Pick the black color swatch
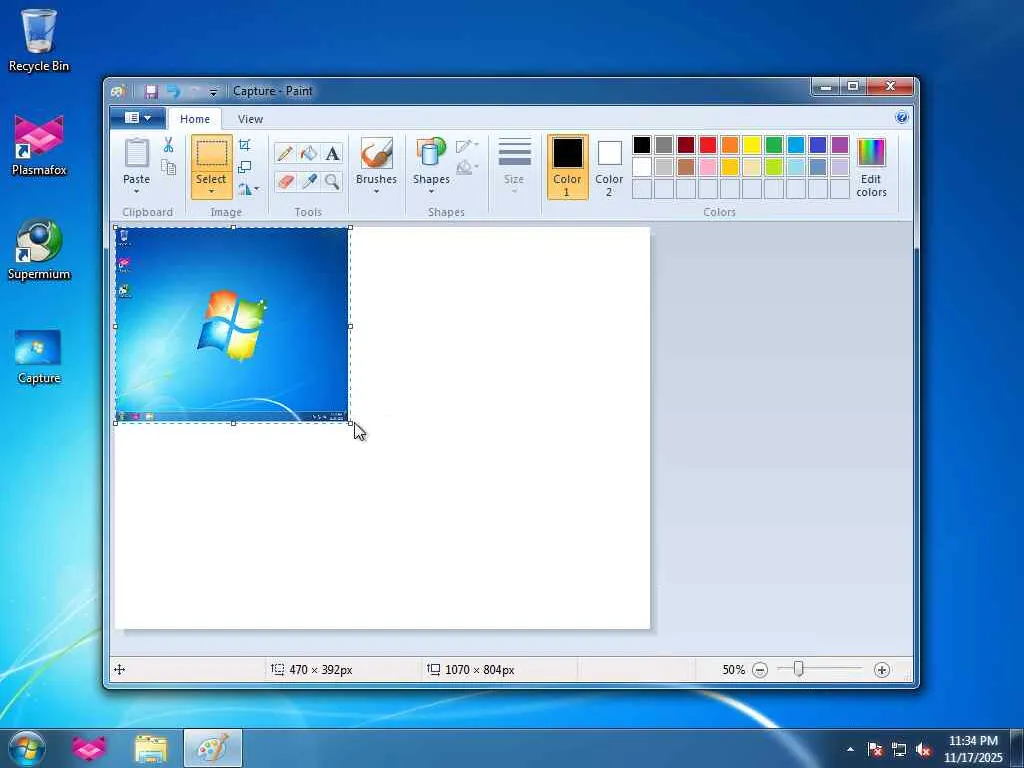Screen dimensions: 1024x768 (x=641, y=144)
